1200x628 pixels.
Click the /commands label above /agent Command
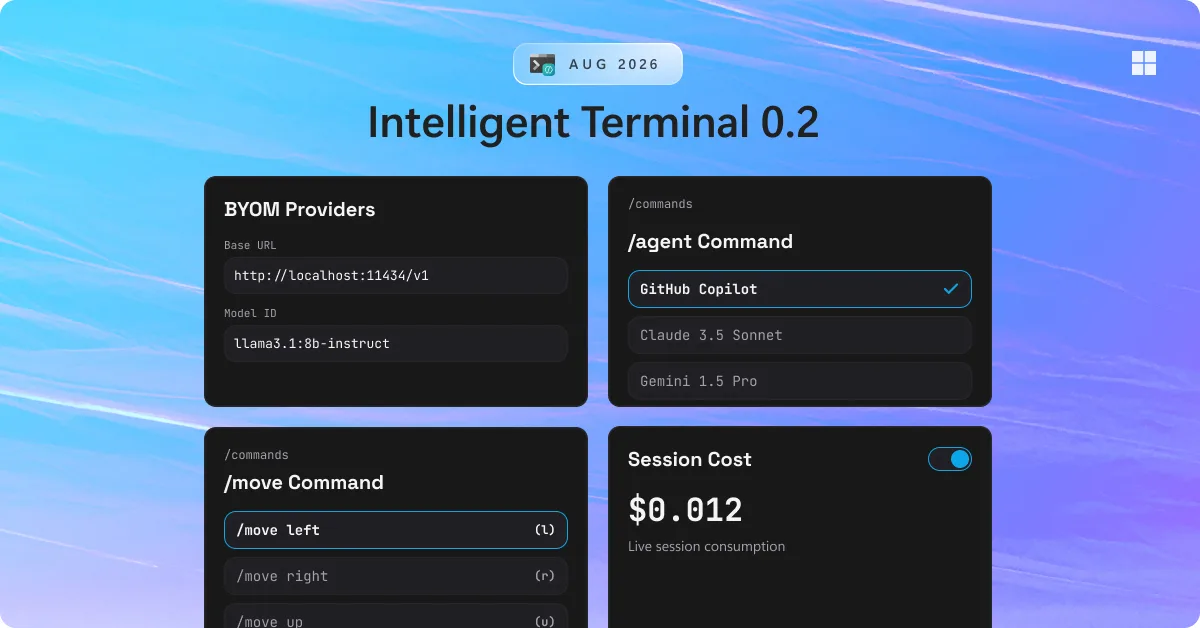click(x=660, y=204)
